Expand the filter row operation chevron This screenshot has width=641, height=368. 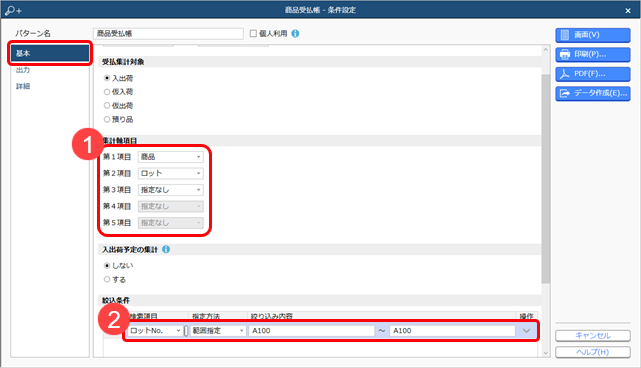527,330
